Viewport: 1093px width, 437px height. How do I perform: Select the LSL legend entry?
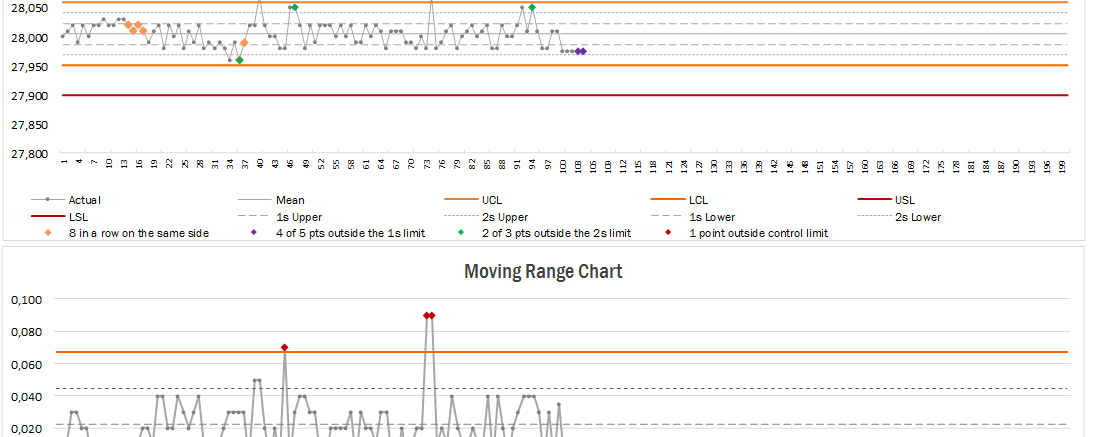[x=78, y=216]
